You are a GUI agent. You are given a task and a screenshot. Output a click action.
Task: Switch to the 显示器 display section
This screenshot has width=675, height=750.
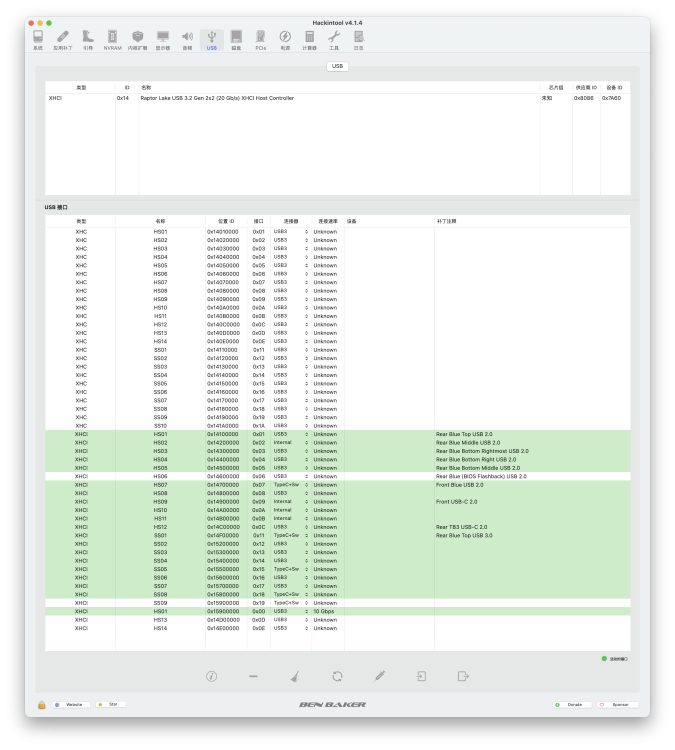point(163,40)
